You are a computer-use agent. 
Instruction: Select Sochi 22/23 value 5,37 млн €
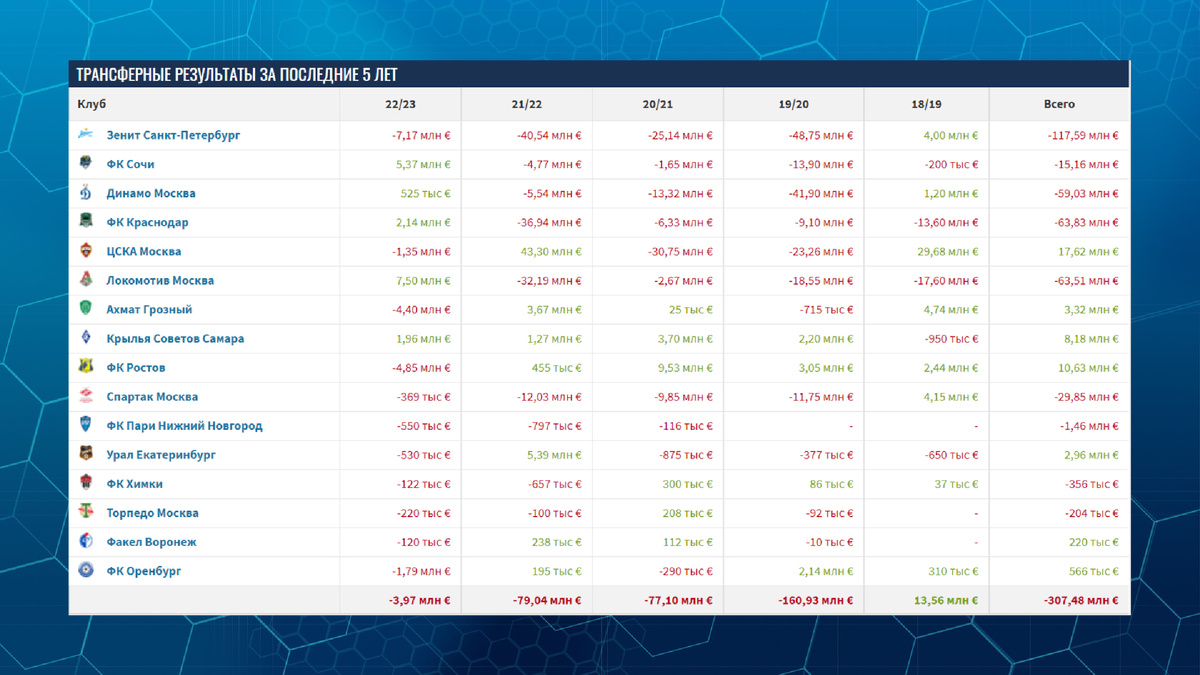click(422, 164)
